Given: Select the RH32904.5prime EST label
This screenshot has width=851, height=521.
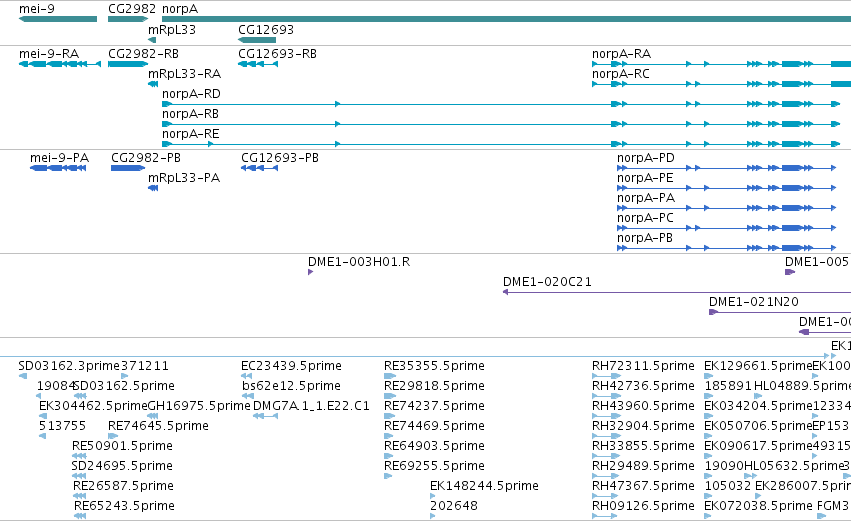Looking at the screenshot, I should click(x=643, y=427).
